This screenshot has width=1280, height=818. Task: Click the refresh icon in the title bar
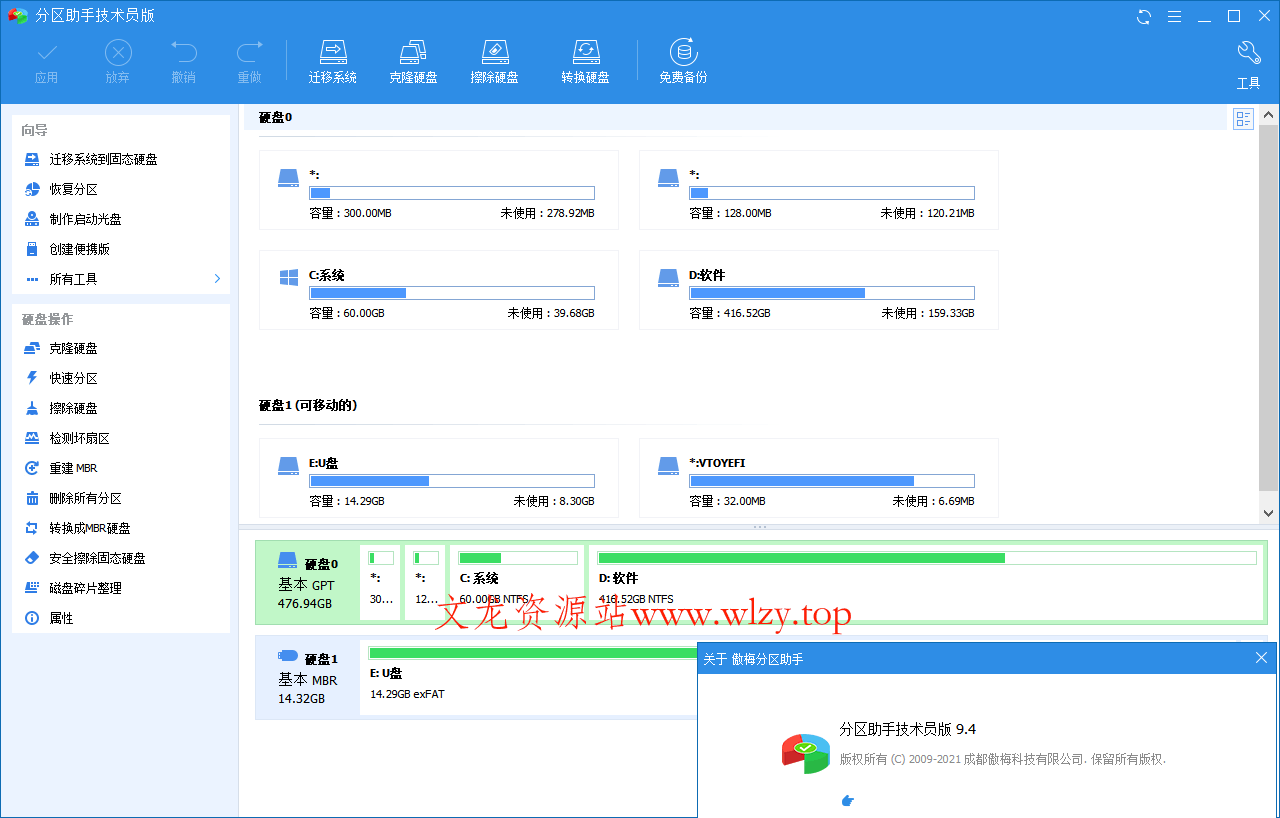point(1142,16)
